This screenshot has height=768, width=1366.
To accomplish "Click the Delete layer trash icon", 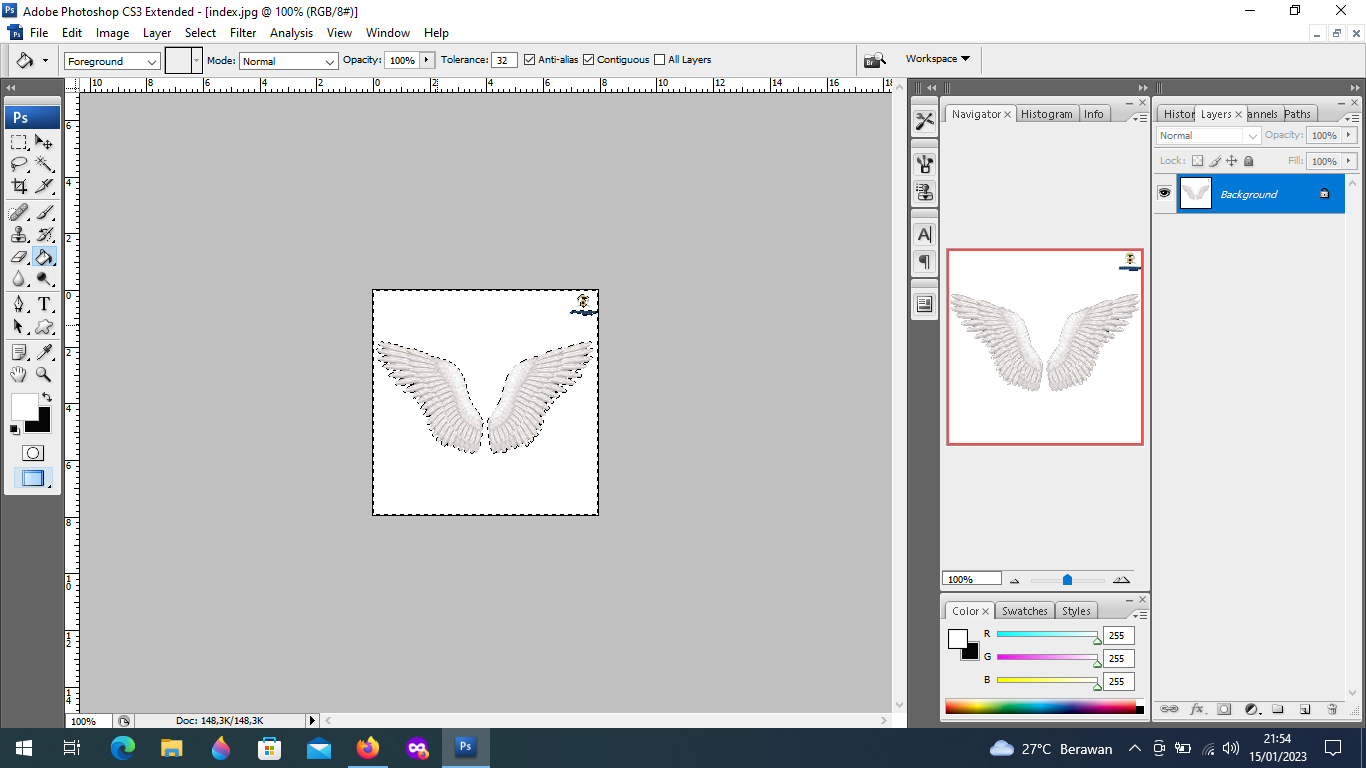I will pyautogui.click(x=1332, y=709).
